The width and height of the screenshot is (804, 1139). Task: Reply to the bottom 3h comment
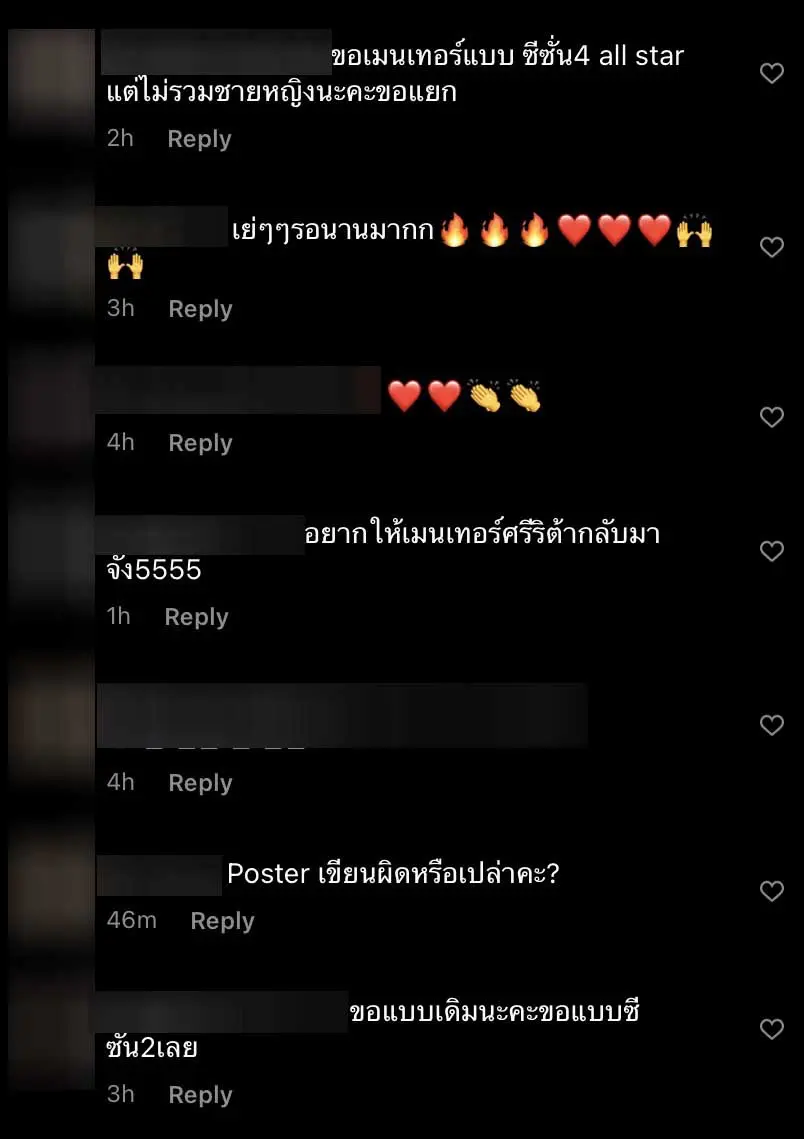tap(200, 1095)
